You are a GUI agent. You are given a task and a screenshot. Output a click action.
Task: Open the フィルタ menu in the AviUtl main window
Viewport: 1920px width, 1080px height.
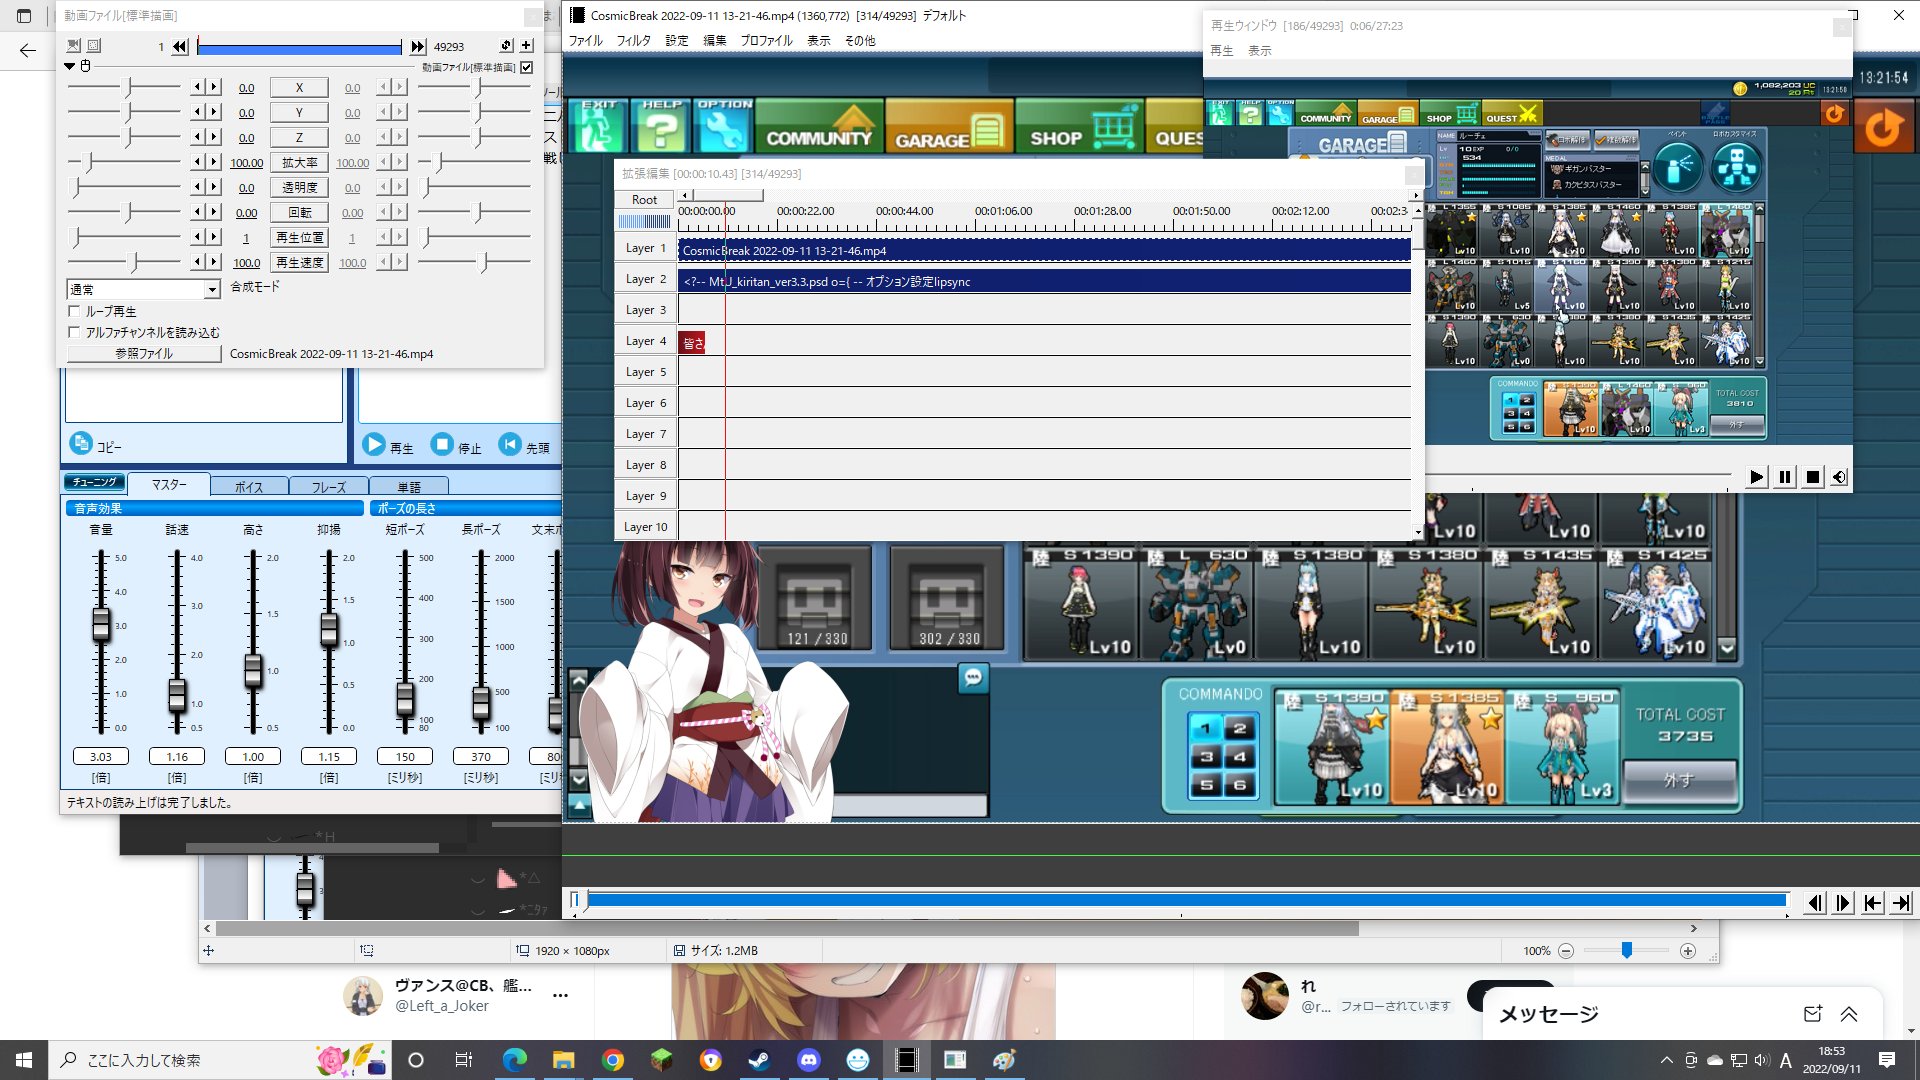click(633, 41)
